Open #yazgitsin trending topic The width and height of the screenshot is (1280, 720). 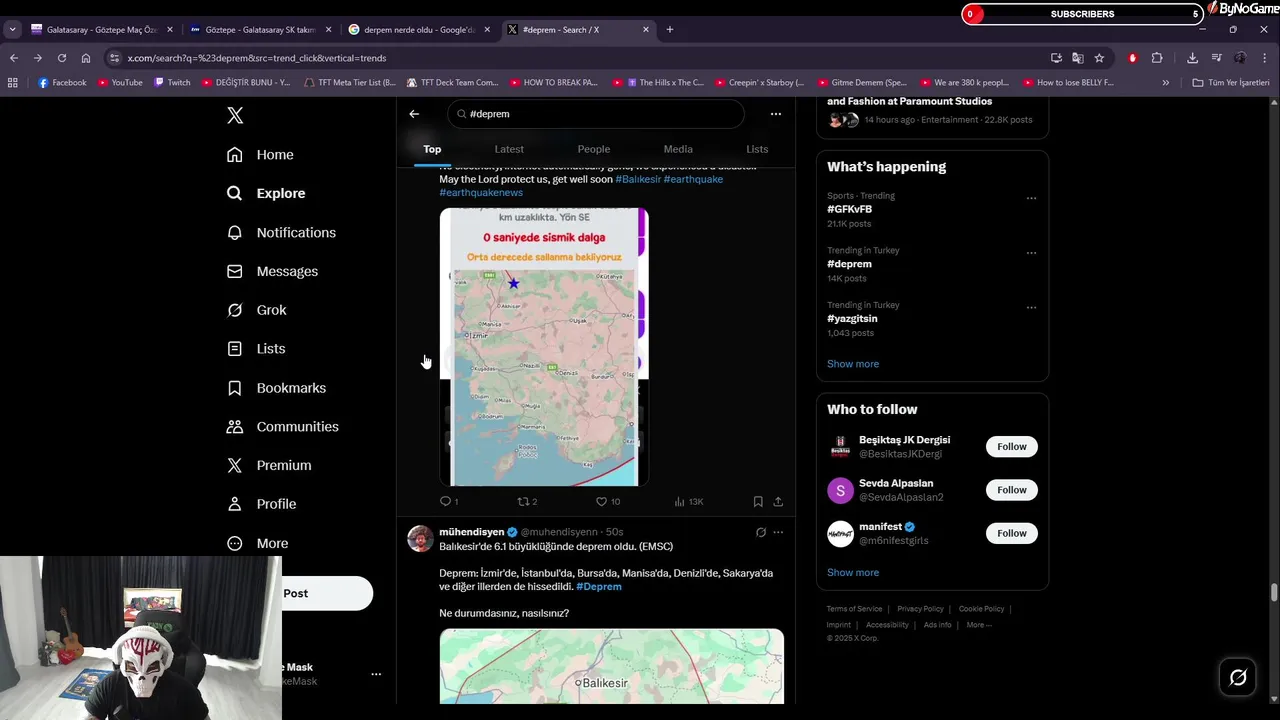coord(852,319)
